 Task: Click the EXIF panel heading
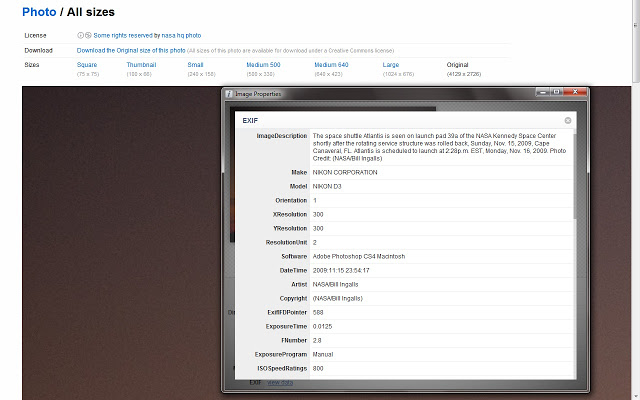(x=250, y=121)
